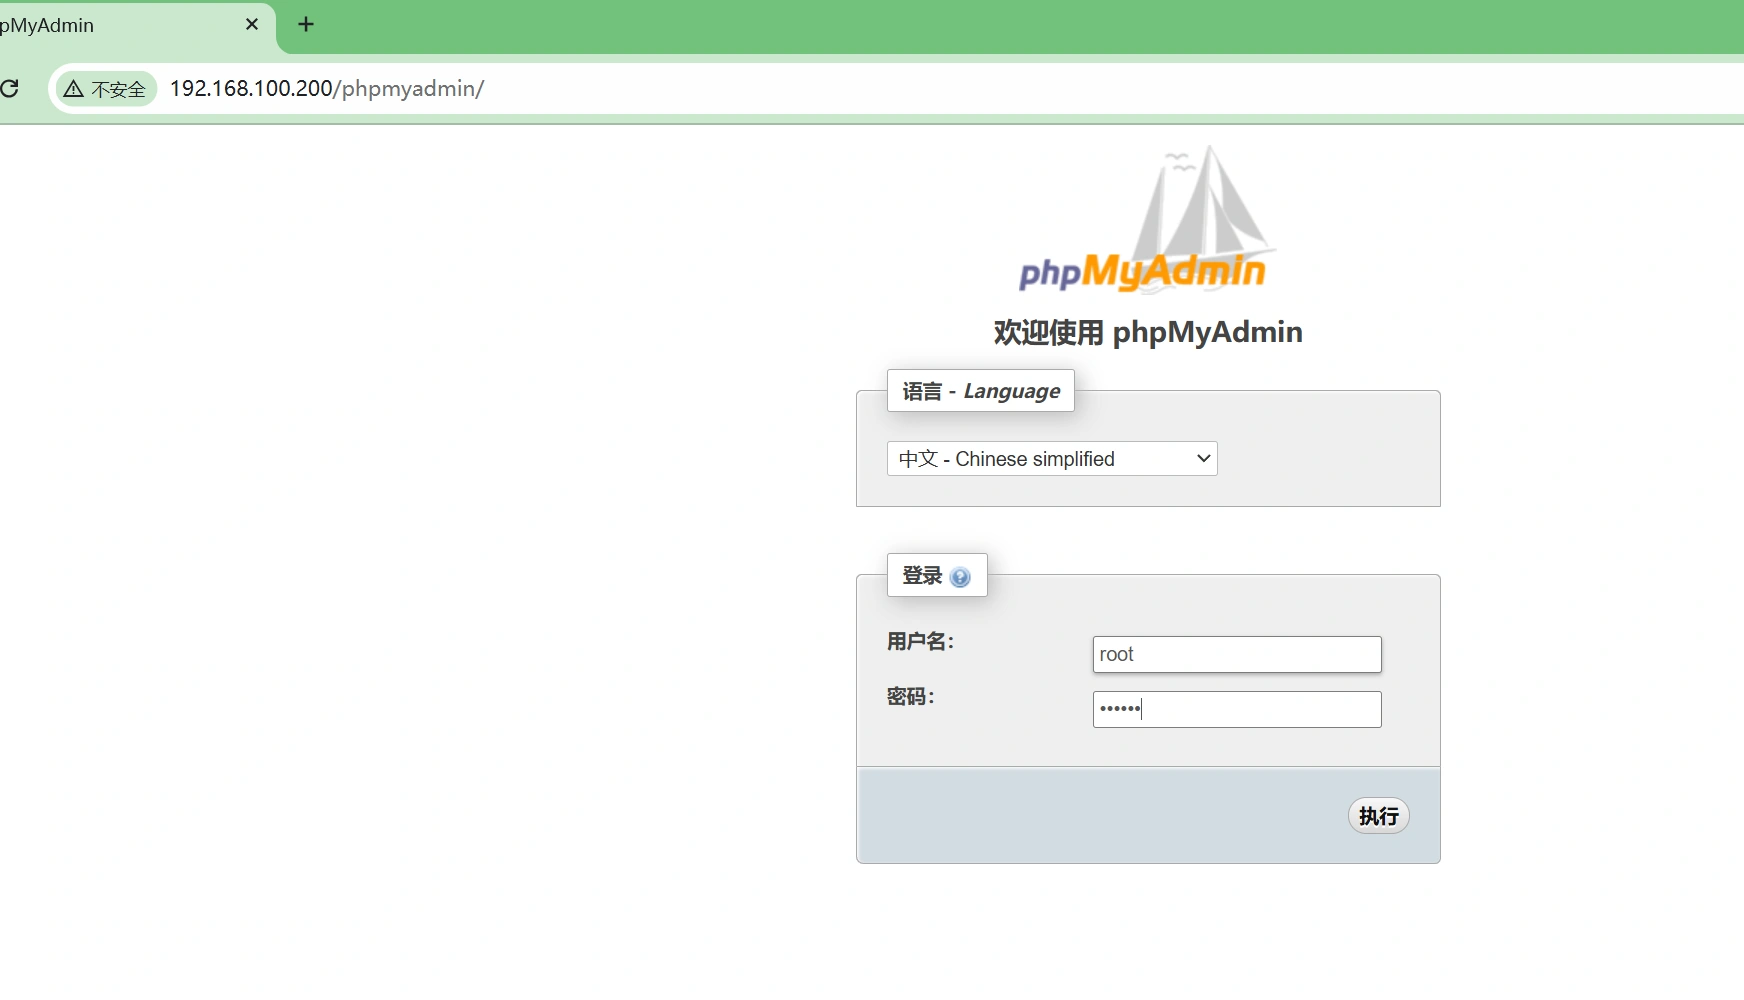This screenshot has width=1744, height=1000.
Task: Close the phpMyAdmin browser tab
Action: 252,25
